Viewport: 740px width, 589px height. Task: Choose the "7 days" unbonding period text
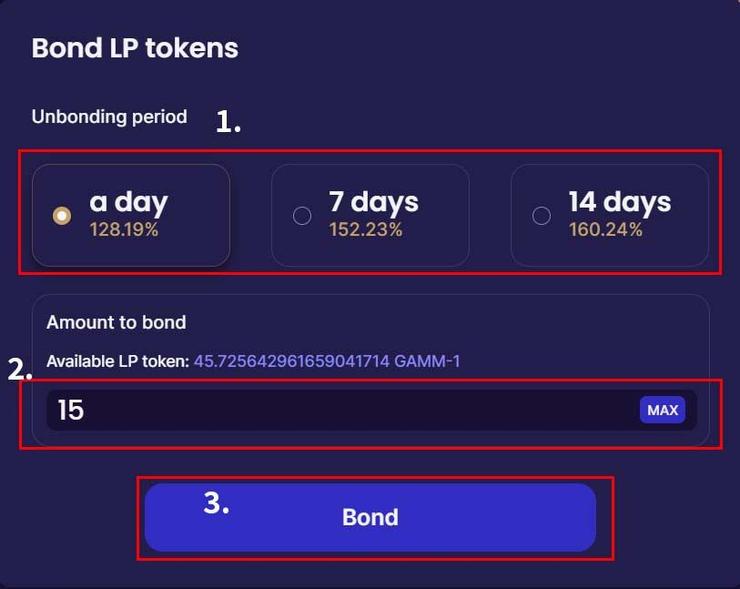click(x=375, y=202)
